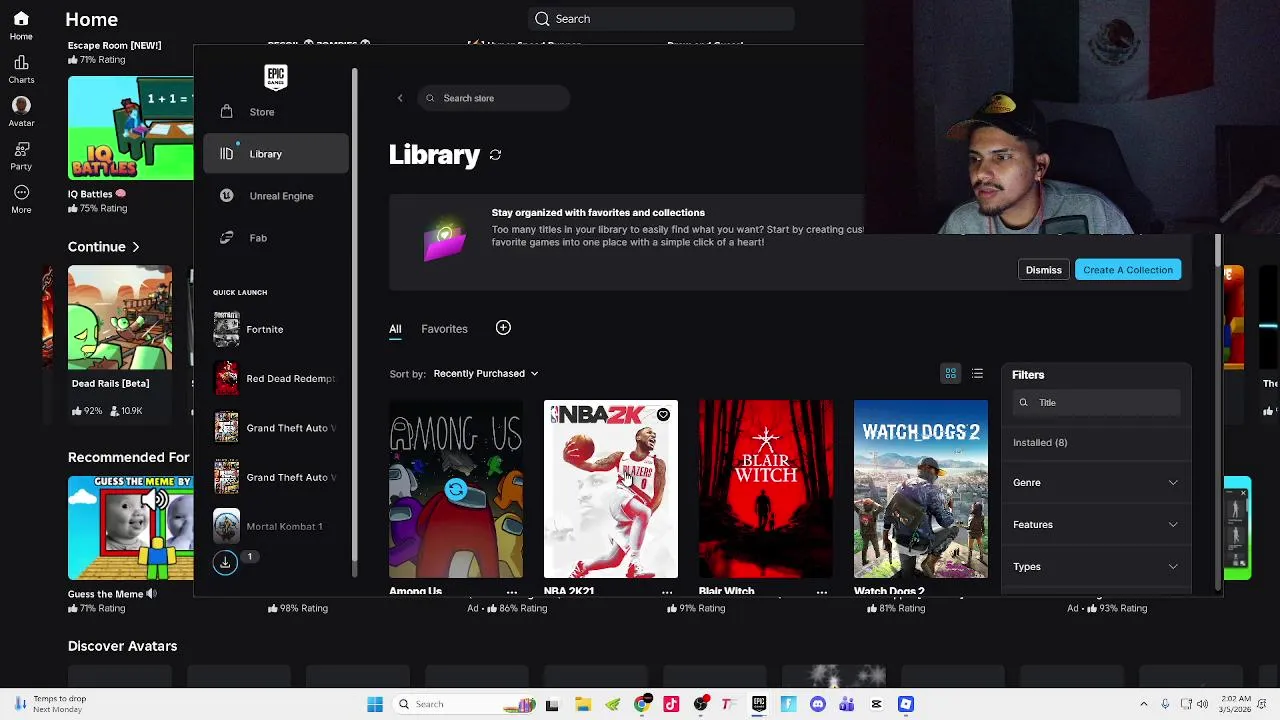1280x720 pixels.
Task: Switch to the All tab
Action: pos(395,329)
